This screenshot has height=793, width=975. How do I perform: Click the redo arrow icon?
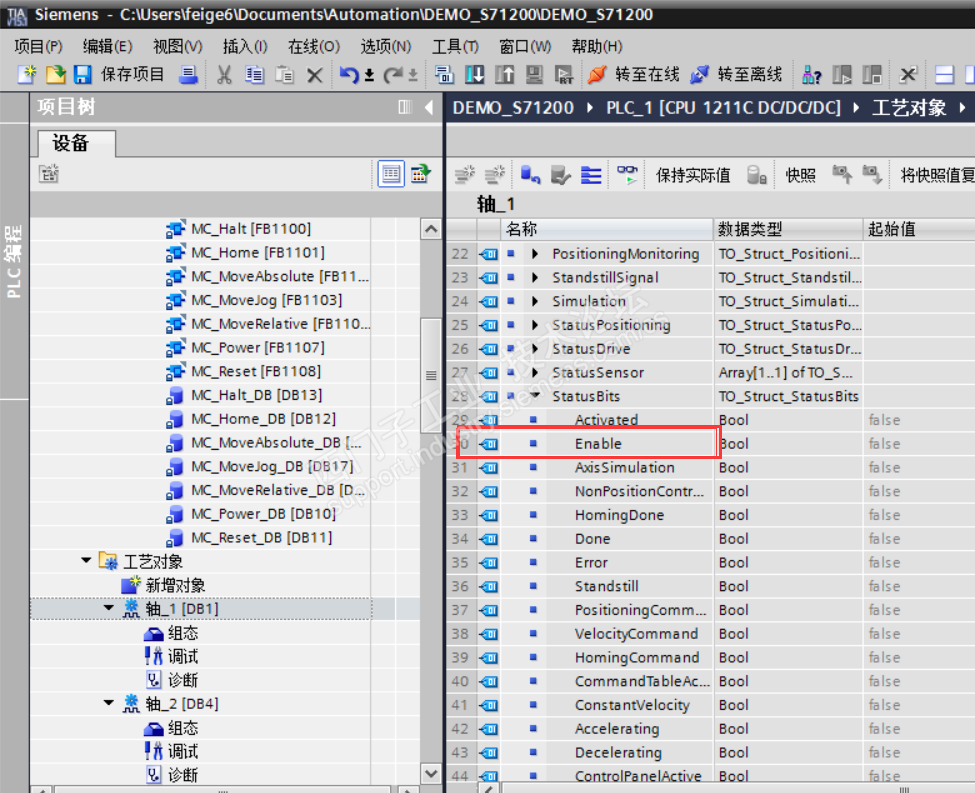click(393, 75)
